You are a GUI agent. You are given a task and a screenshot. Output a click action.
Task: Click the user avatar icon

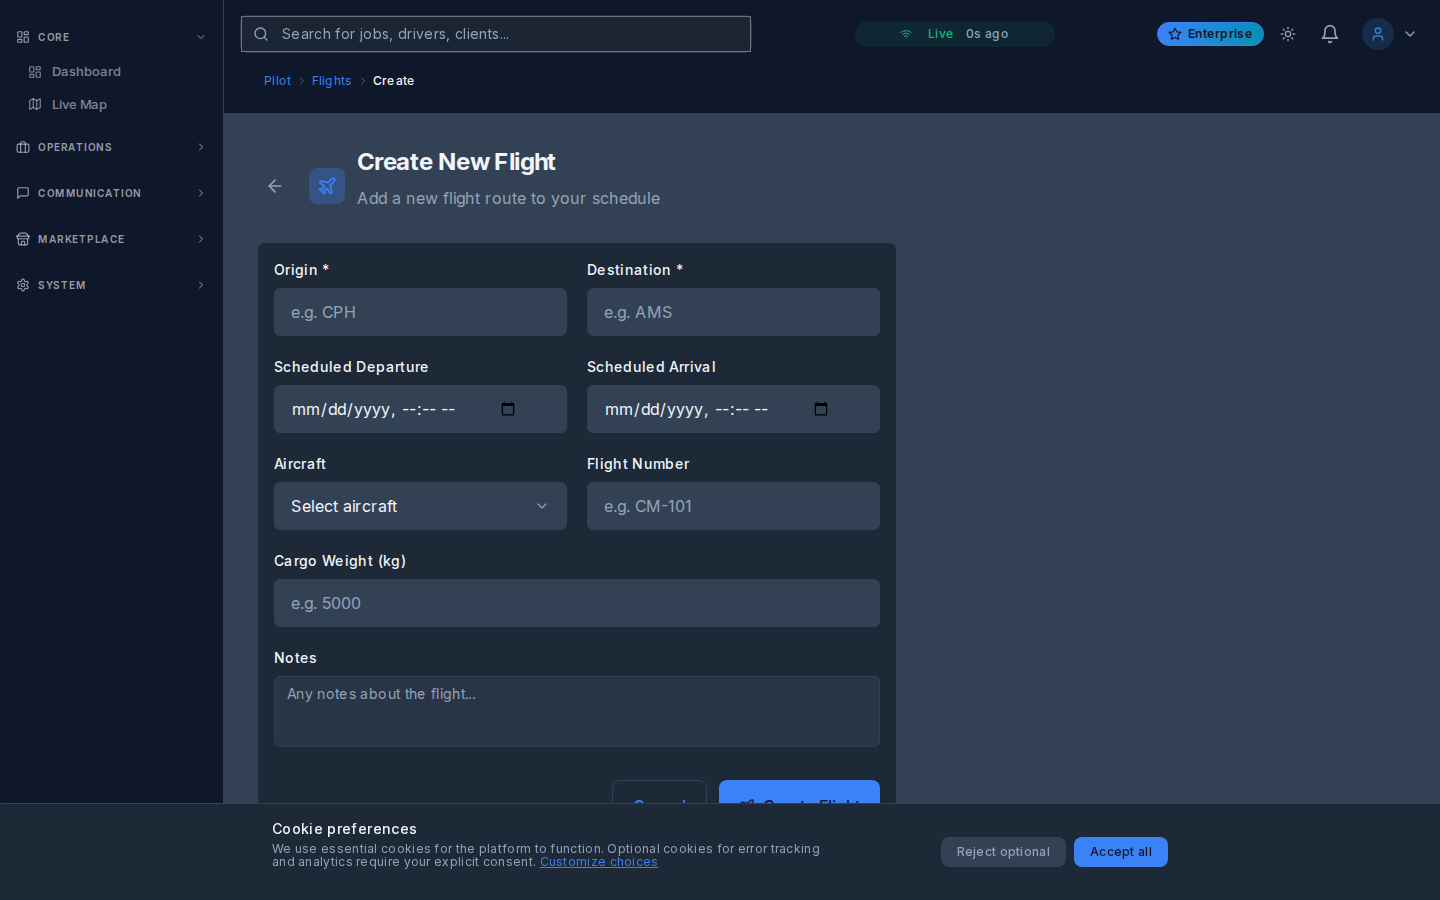1378,34
